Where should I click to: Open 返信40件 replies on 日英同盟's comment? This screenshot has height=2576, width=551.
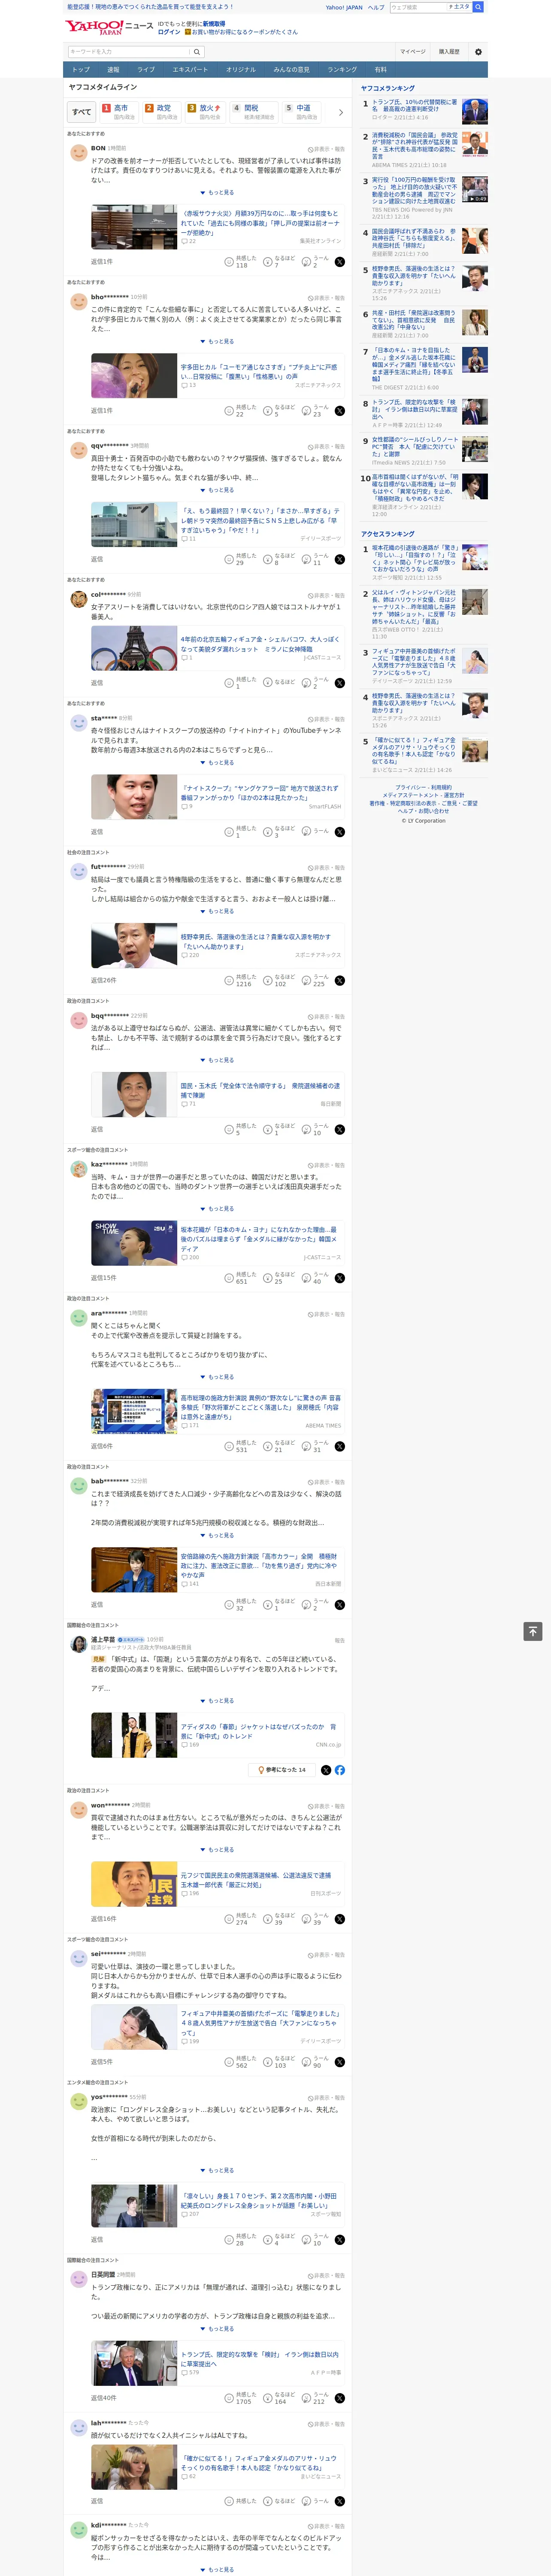click(103, 2398)
